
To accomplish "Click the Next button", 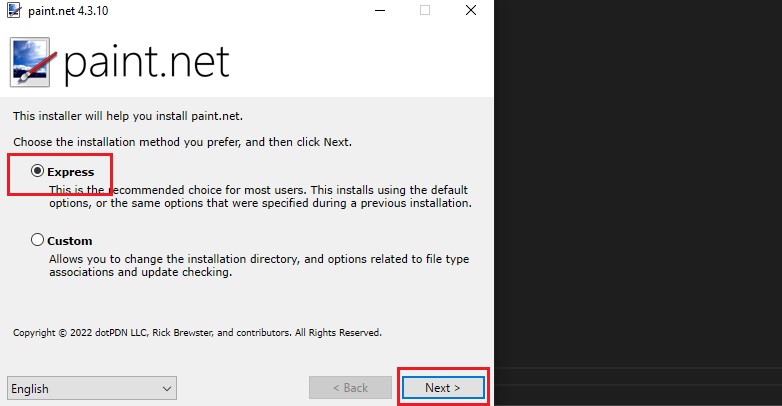I will pyautogui.click(x=443, y=388).
